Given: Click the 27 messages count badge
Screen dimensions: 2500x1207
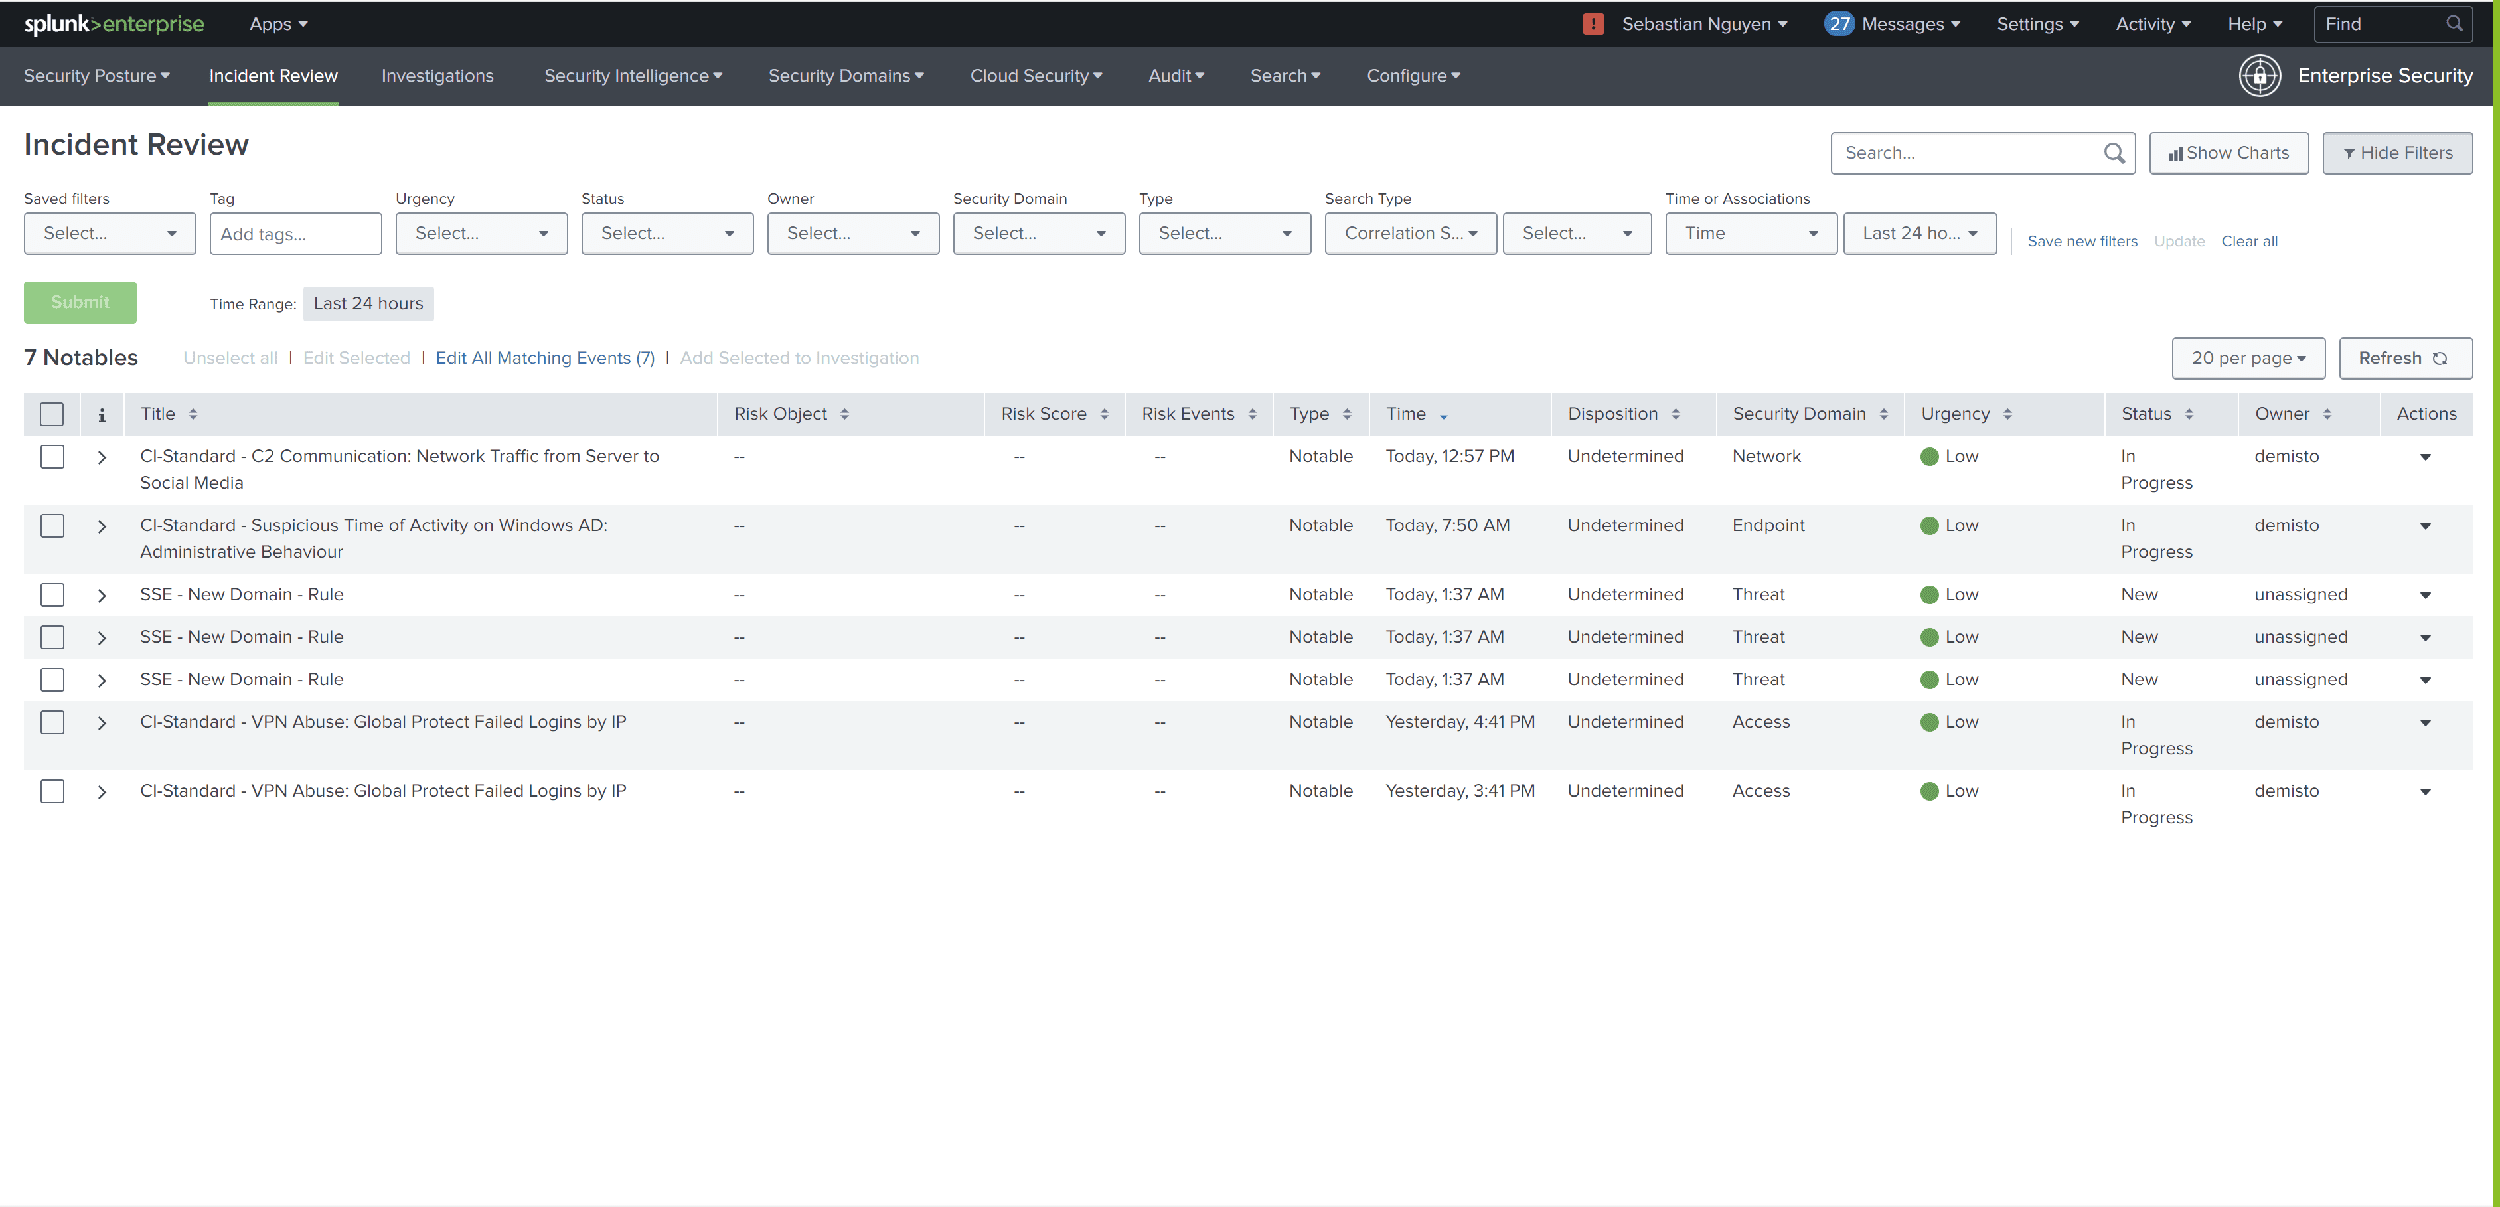Looking at the screenshot, I should [1839, 24].
